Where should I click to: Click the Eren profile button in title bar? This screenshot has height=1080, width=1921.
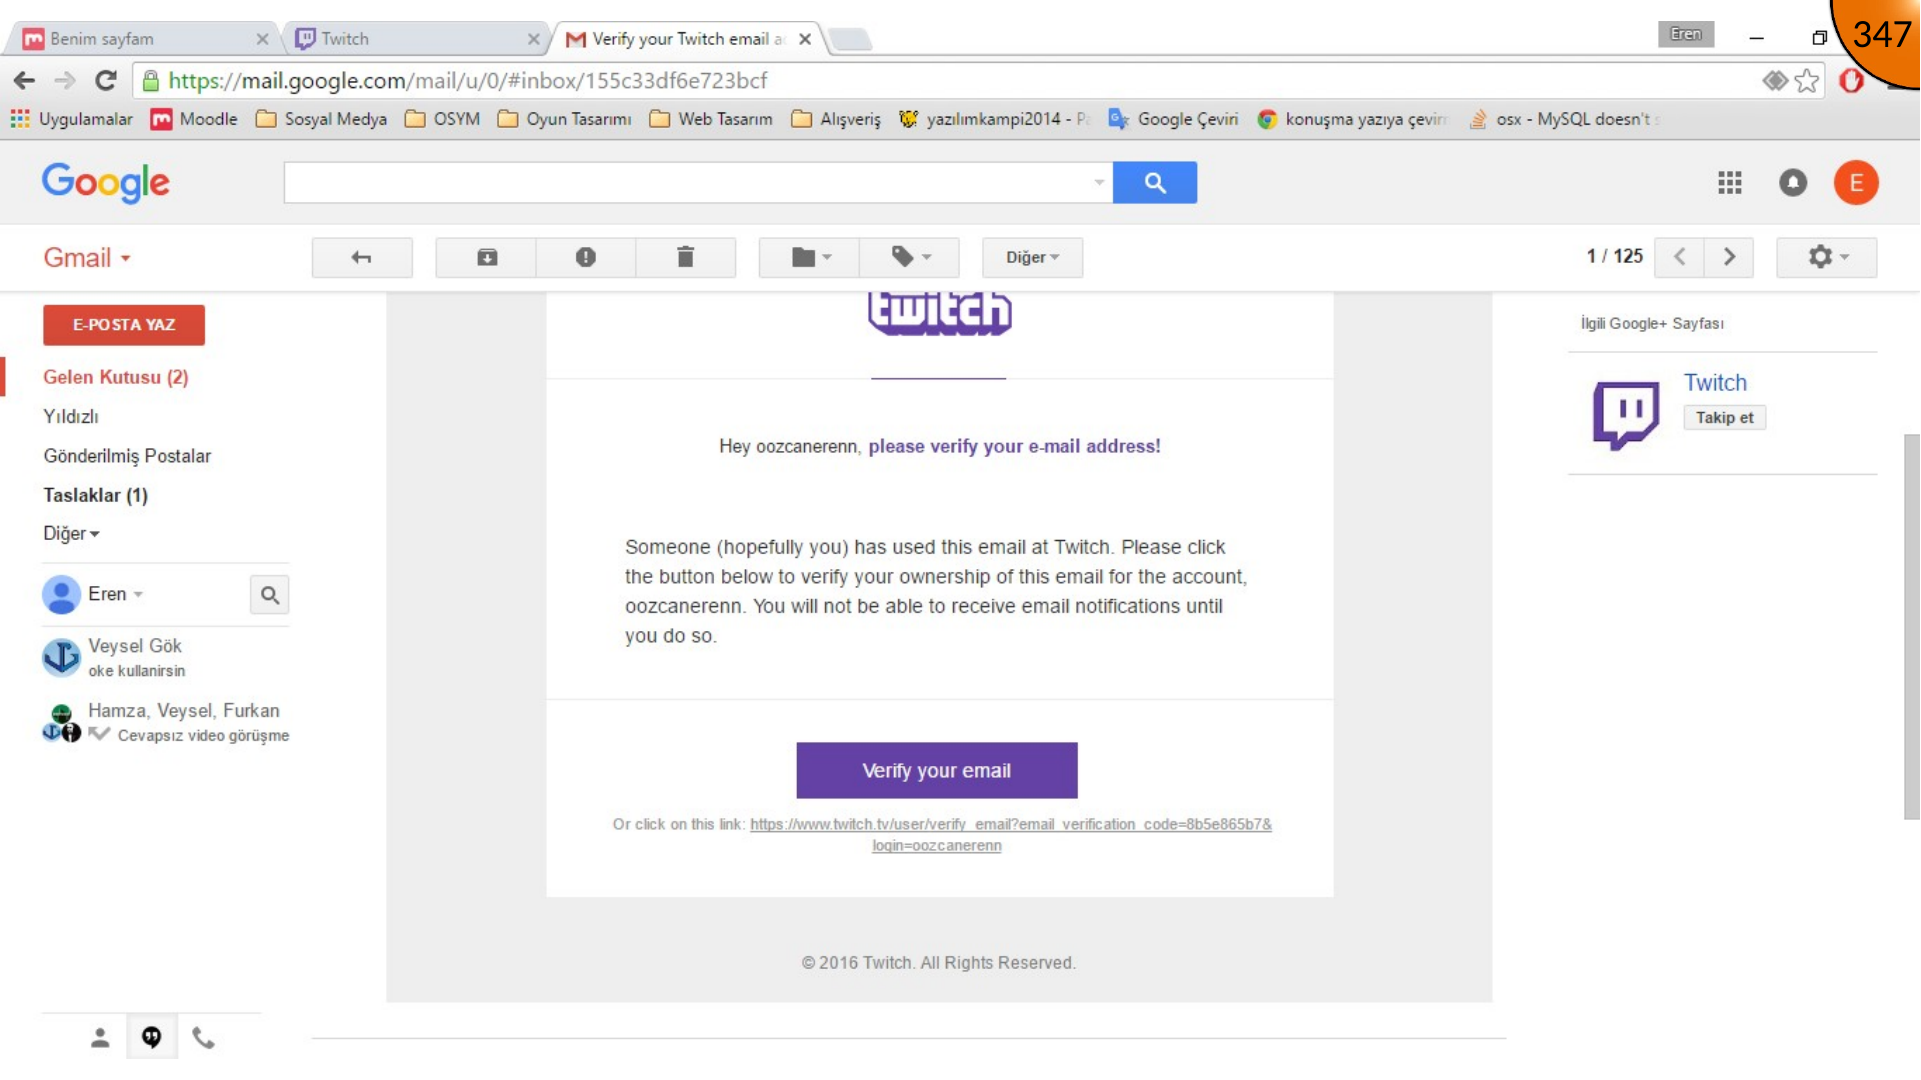click(x=1686, y=34)
